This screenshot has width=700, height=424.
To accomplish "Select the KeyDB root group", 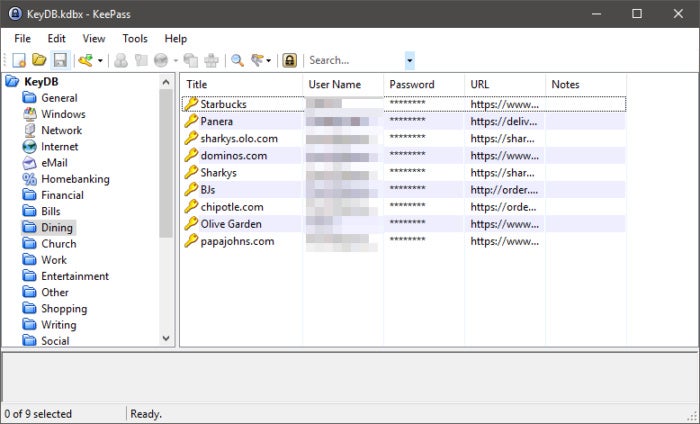I will (41, 82).
